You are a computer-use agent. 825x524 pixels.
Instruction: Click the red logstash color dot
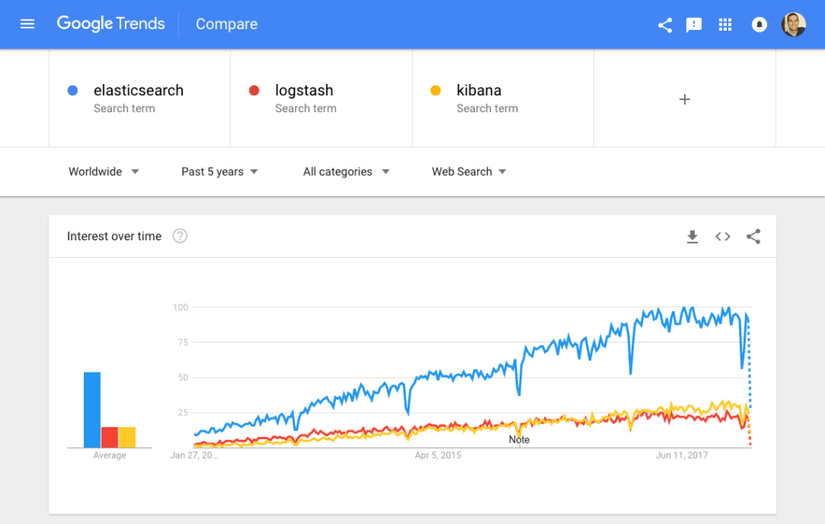(254, 91)
